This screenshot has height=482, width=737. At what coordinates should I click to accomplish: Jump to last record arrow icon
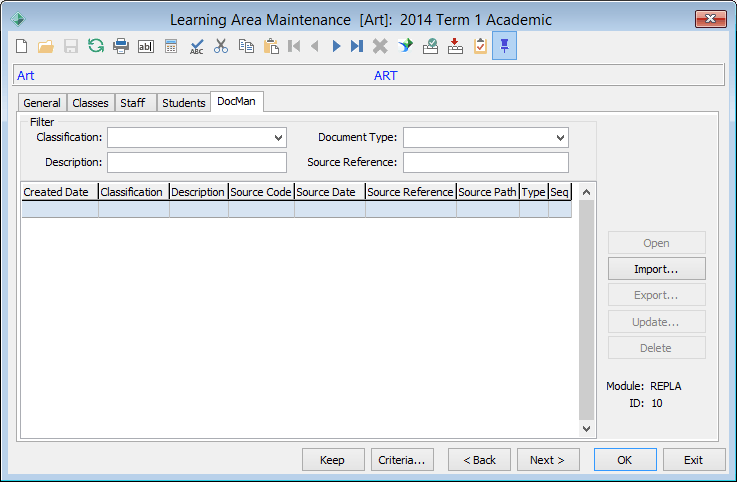357,46
